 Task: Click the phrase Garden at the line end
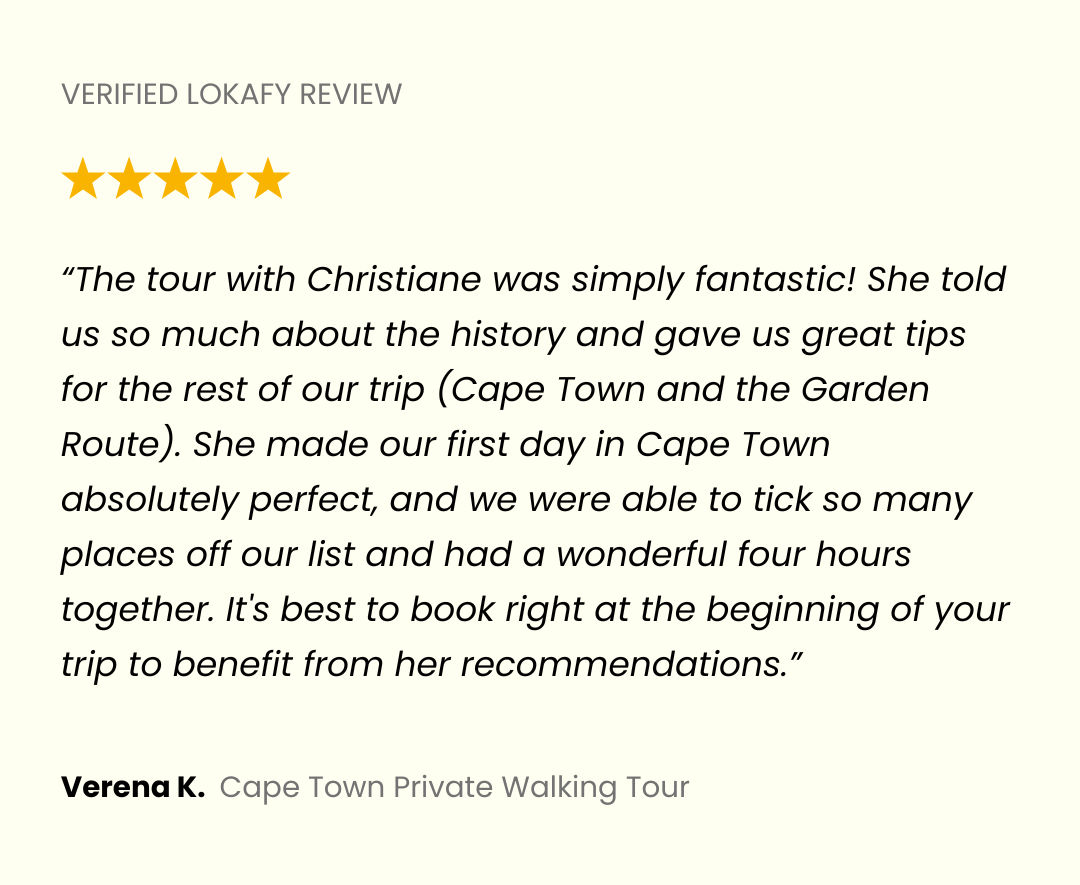865,389
